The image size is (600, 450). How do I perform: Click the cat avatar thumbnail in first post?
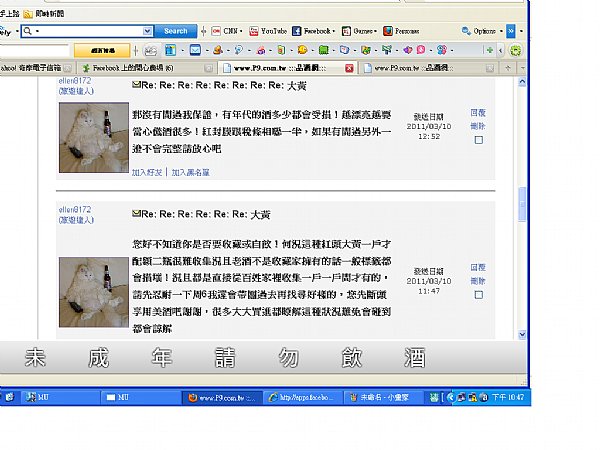[94, 137]
